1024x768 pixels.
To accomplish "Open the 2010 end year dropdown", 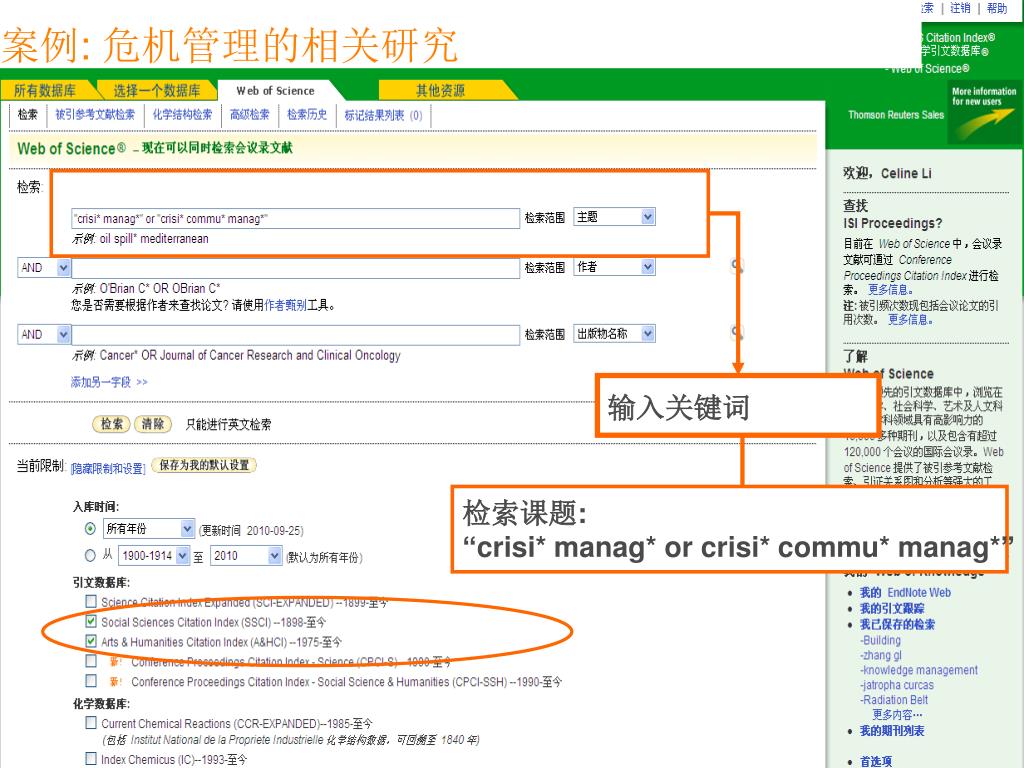I will coord(246,556).
